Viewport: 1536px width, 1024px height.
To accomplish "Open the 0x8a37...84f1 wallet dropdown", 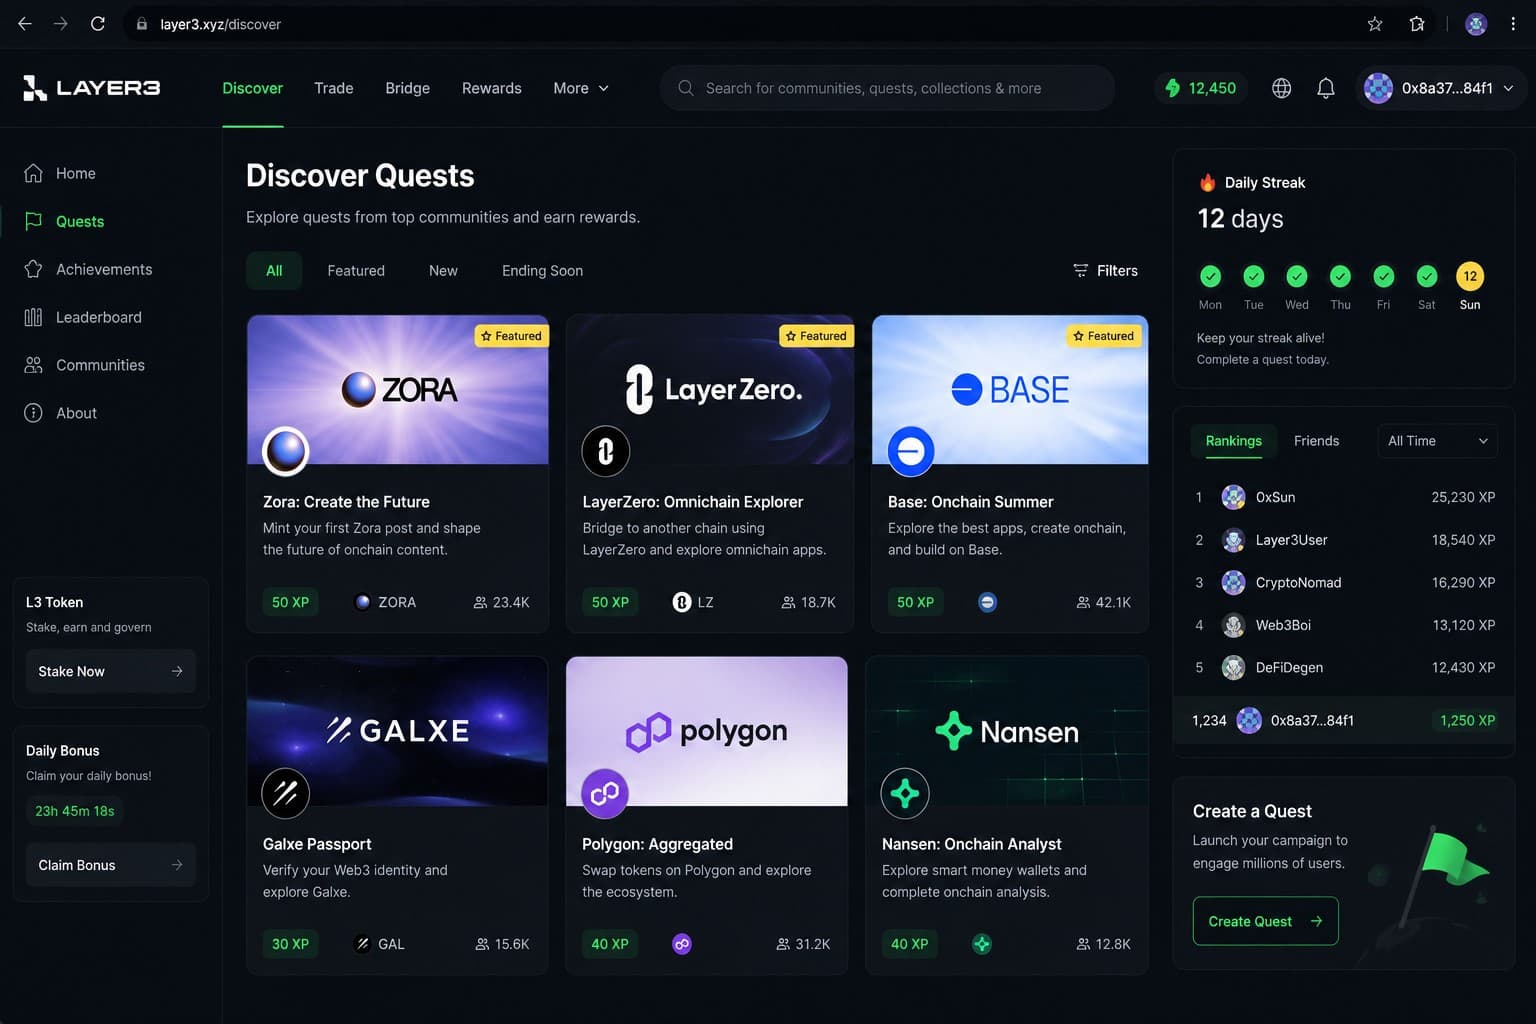I will 1440,88.
